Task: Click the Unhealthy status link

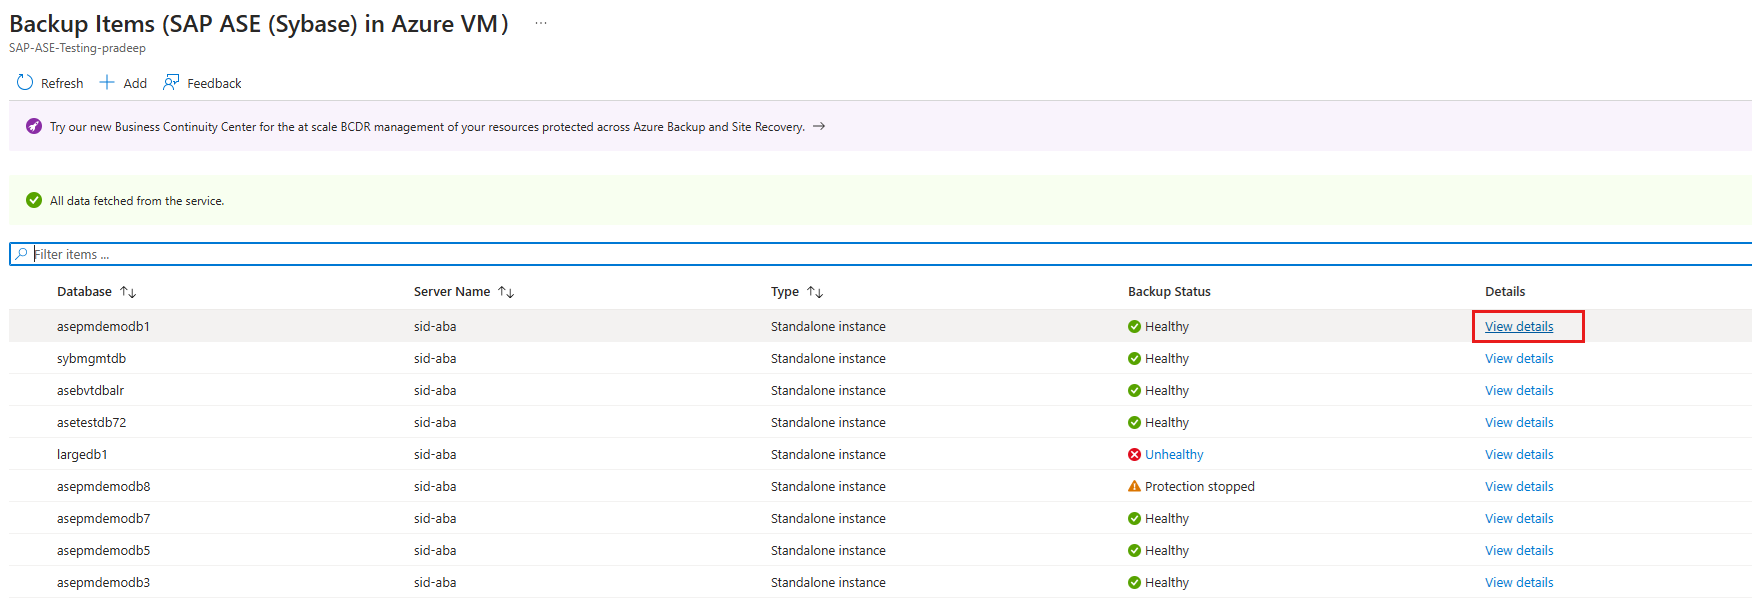Action: coord(1174,454)
